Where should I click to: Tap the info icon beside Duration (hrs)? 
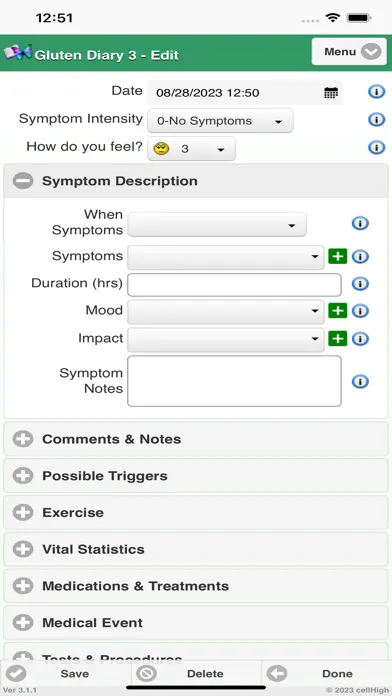[x=360, y=284]
